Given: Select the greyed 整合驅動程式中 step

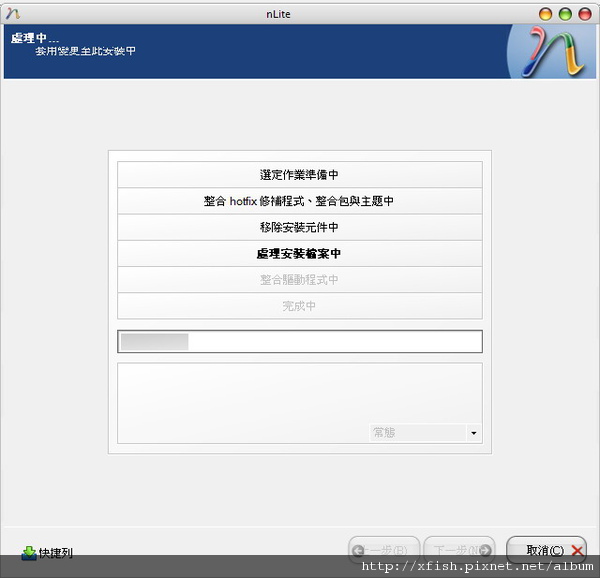Looking at the screenshot, I should [300, 280].
